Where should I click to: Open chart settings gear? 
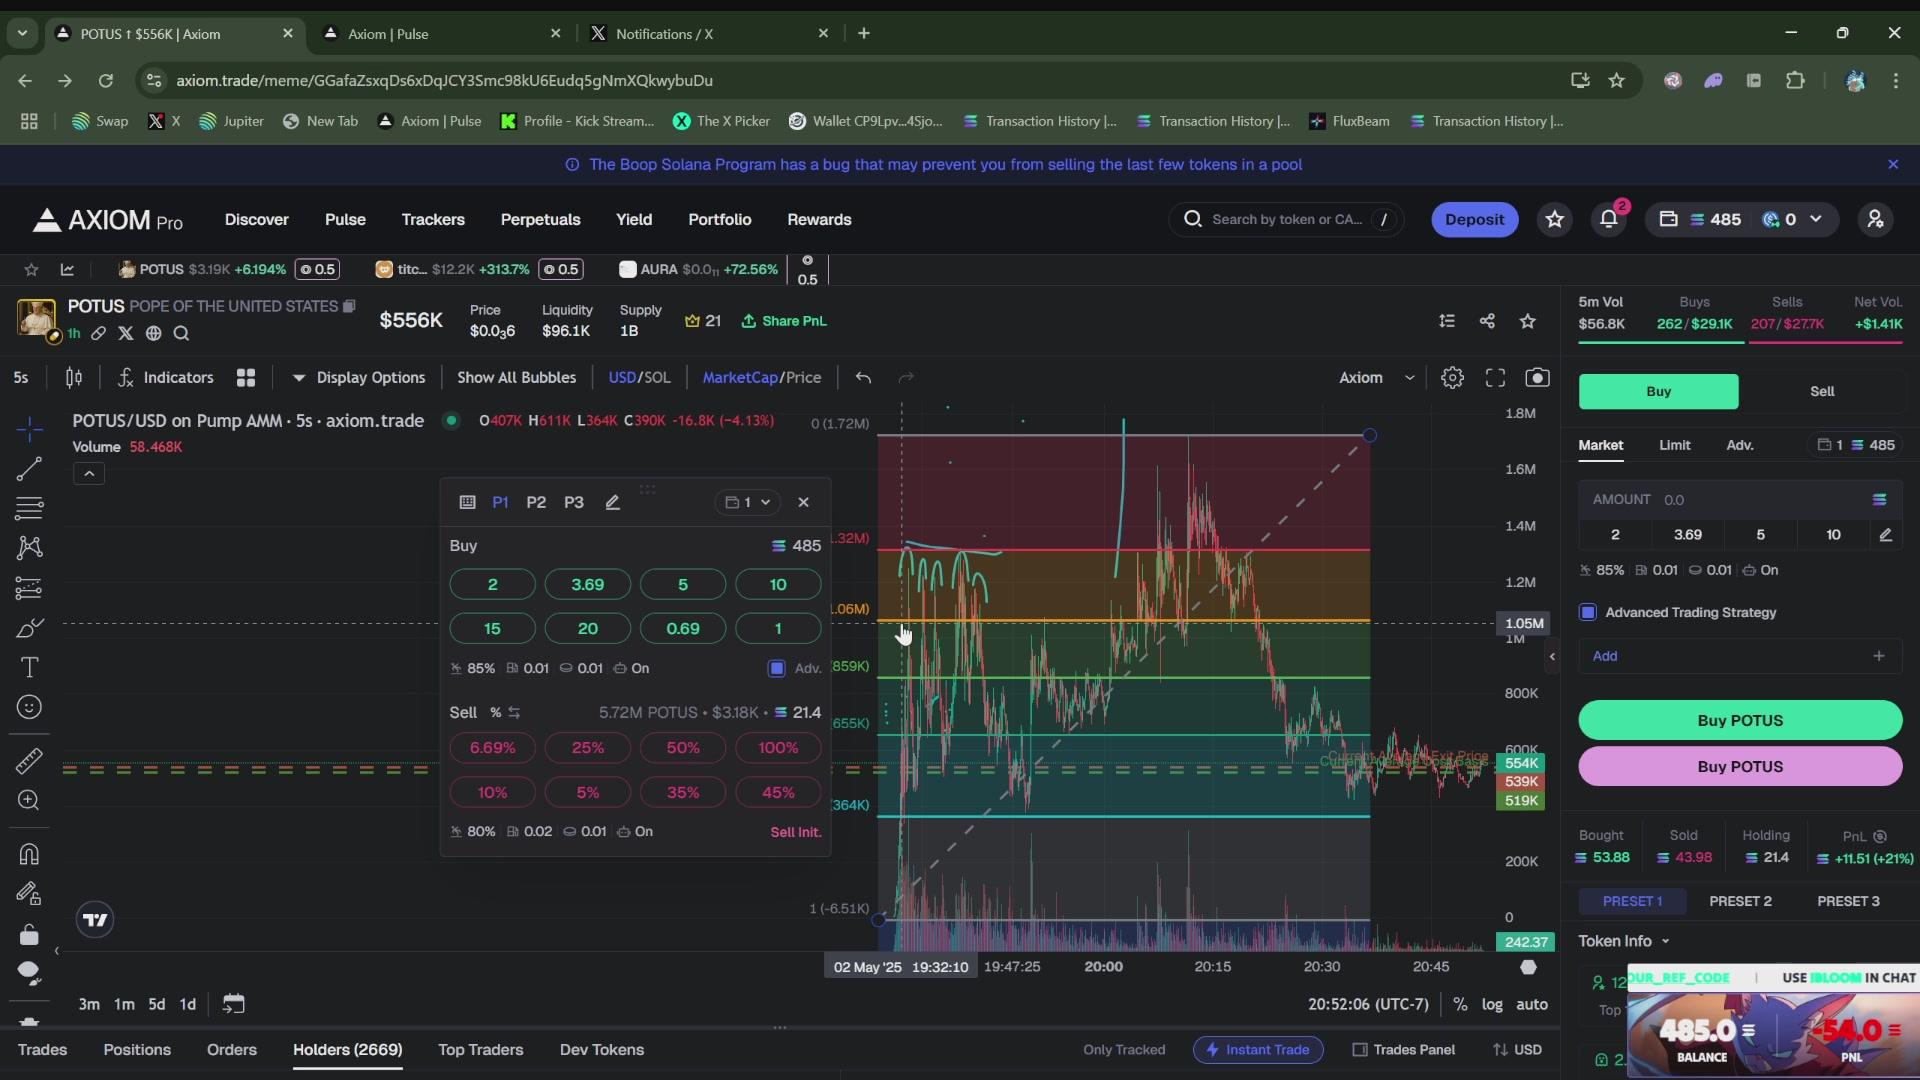[x=1452, y=377]
